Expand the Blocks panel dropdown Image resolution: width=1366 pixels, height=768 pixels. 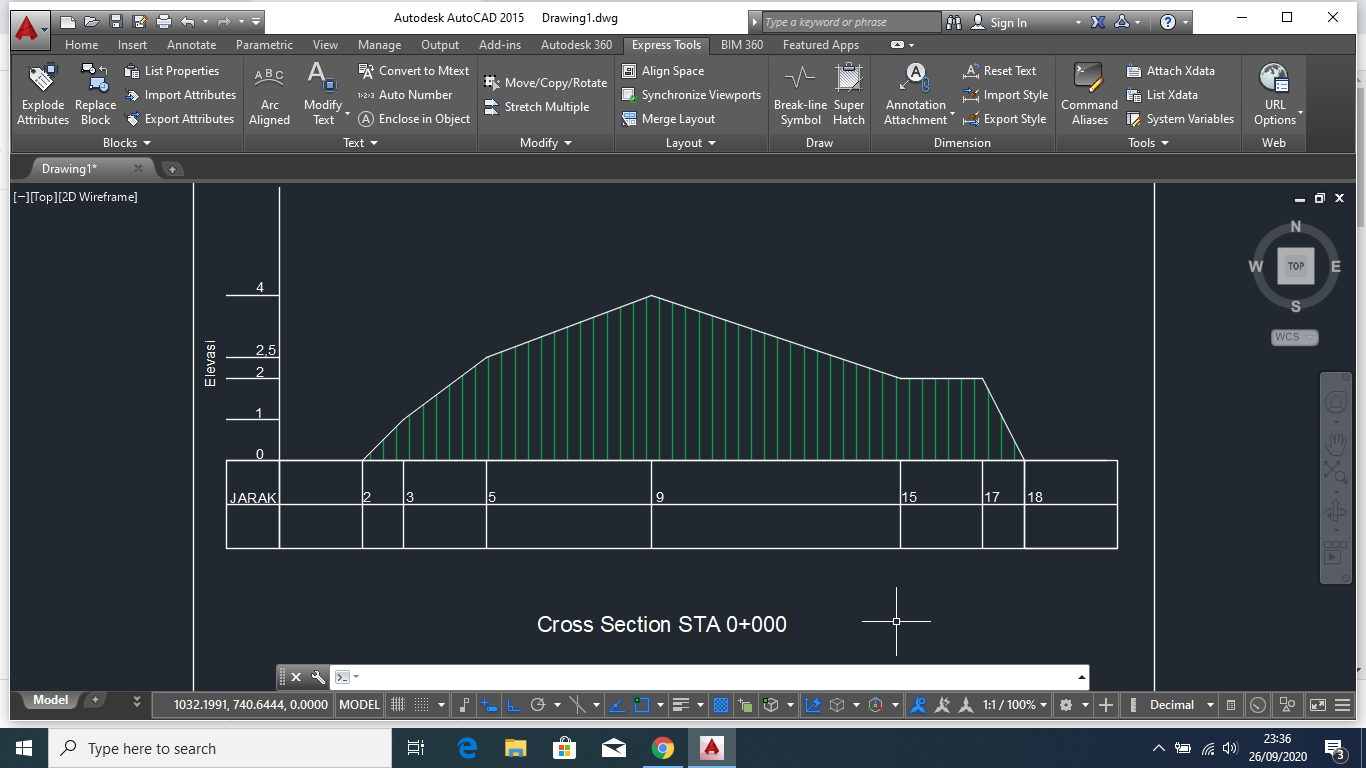(127, 143)
